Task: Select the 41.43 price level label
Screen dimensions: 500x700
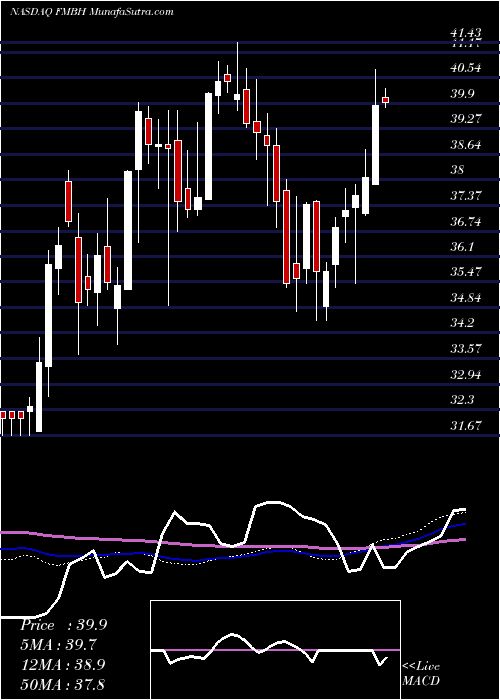Action: point(466,33)
